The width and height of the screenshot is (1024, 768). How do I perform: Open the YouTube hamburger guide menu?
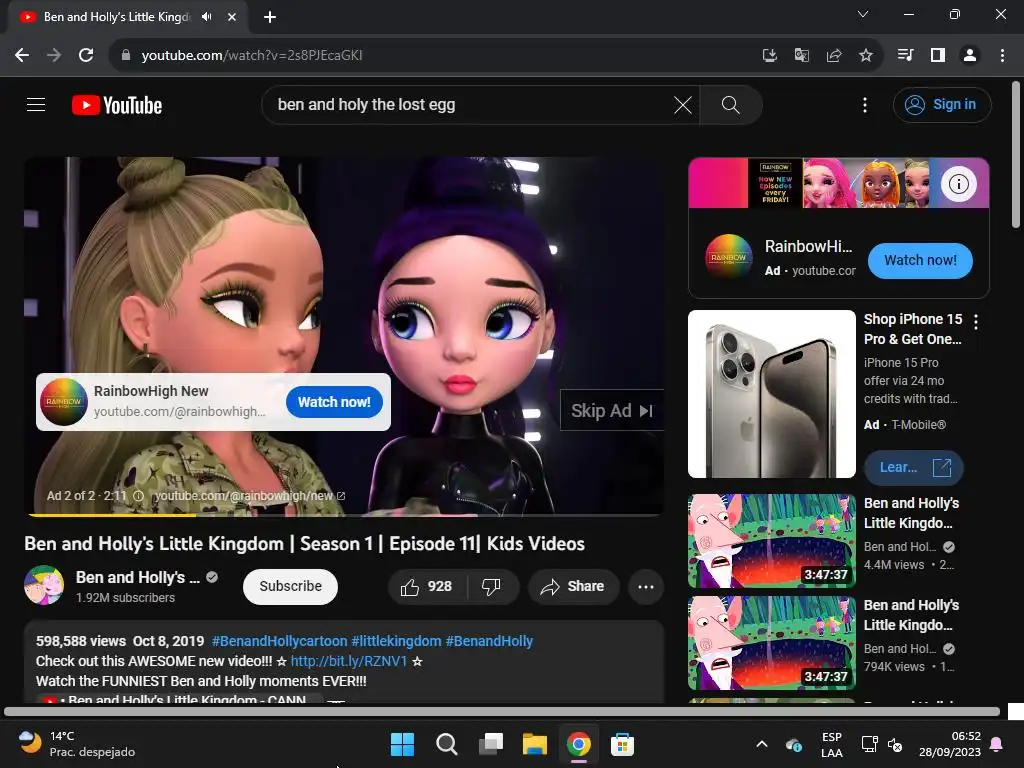click(36, 104)
